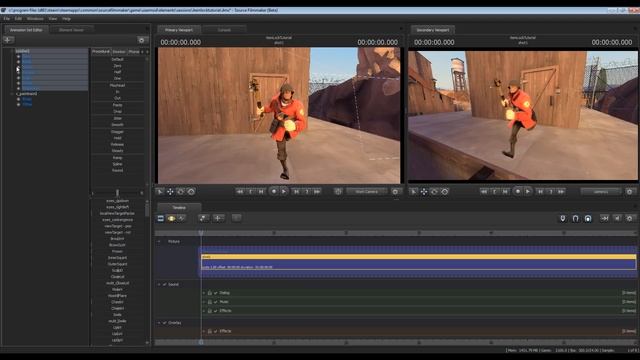Collapse the second animation set below soldier1
This screenshot has width=640, height=360.
coord(12,94)
